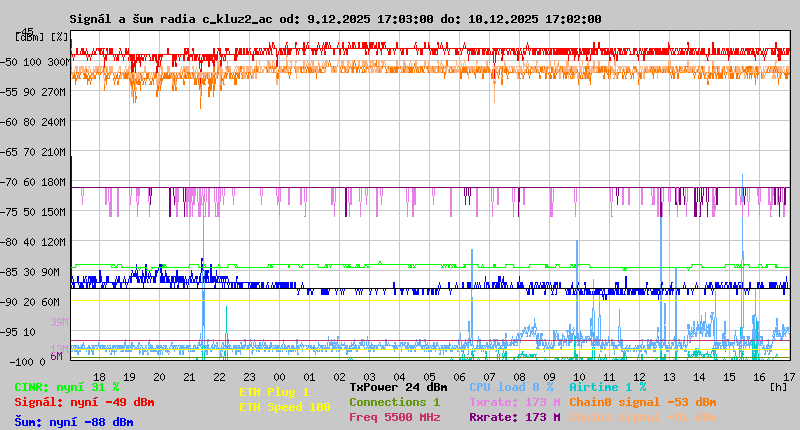The image size is (800, 430).
Task: Select the 'CINR: nyní 31 %' legend entry
Action: coord(67,387)
